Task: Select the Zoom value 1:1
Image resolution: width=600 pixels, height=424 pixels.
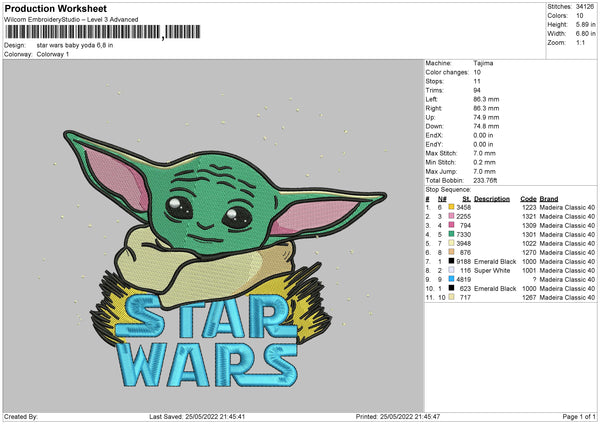Action: pos(580,42)
